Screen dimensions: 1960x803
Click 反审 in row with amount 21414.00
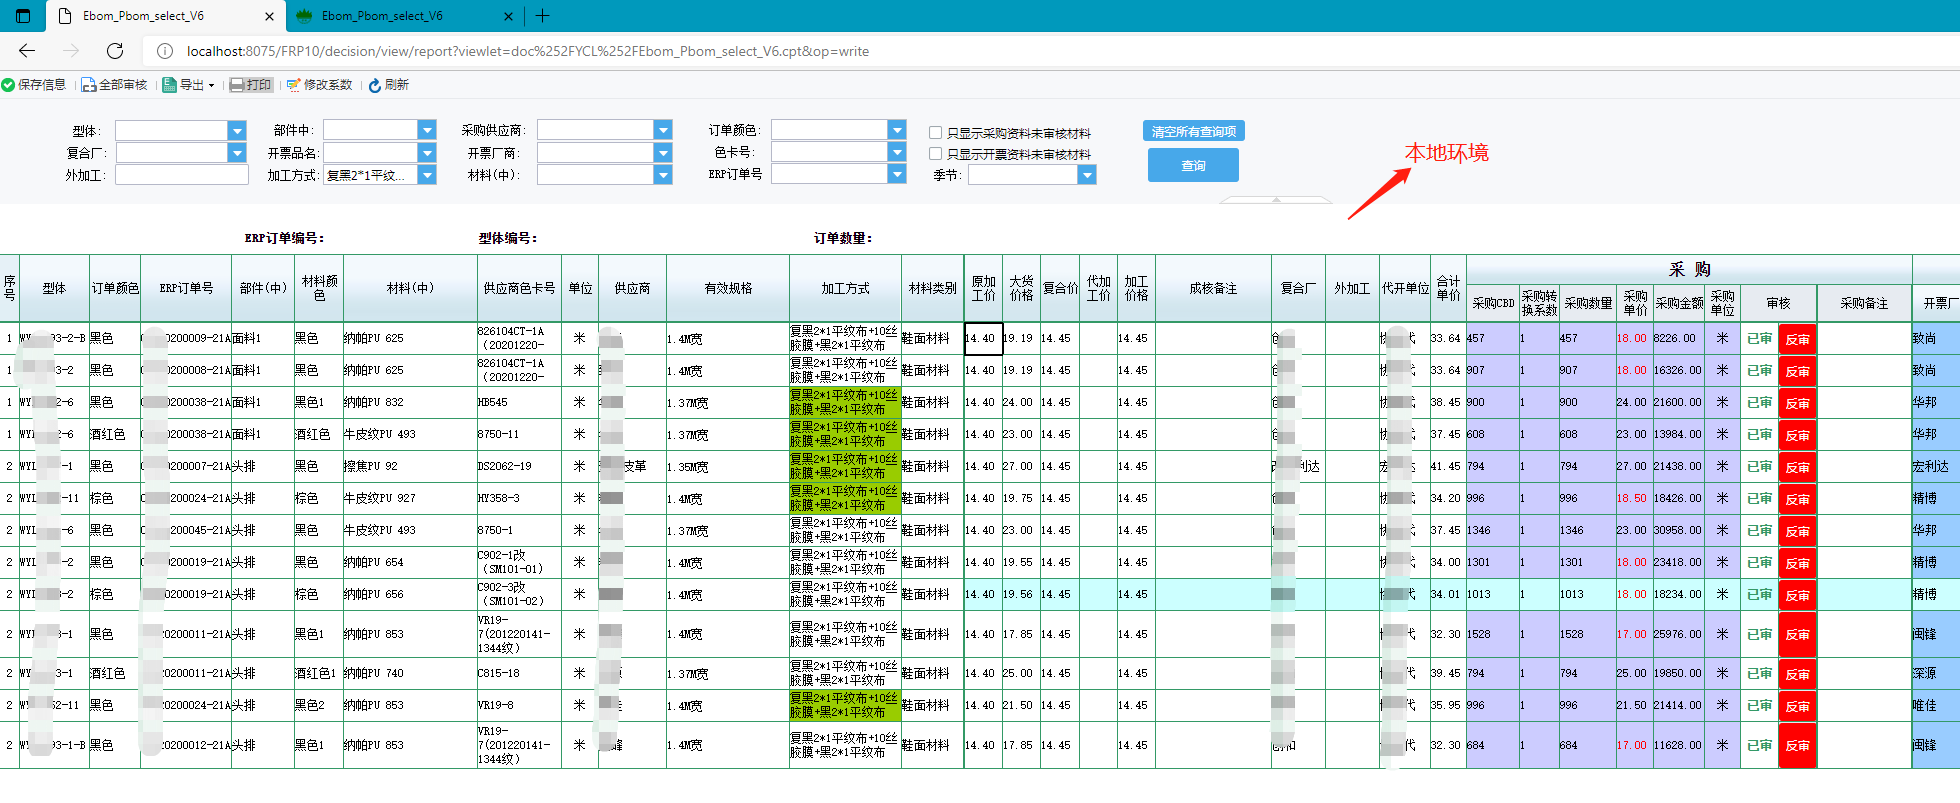pyautogui.click(x=1797, y=706)
